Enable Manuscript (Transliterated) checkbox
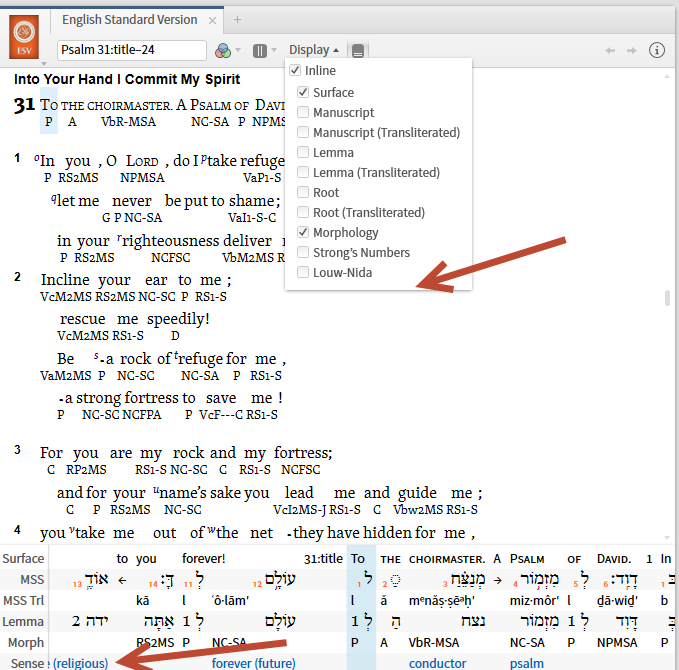Screen dimensions: 679x670 coord(303,132)
